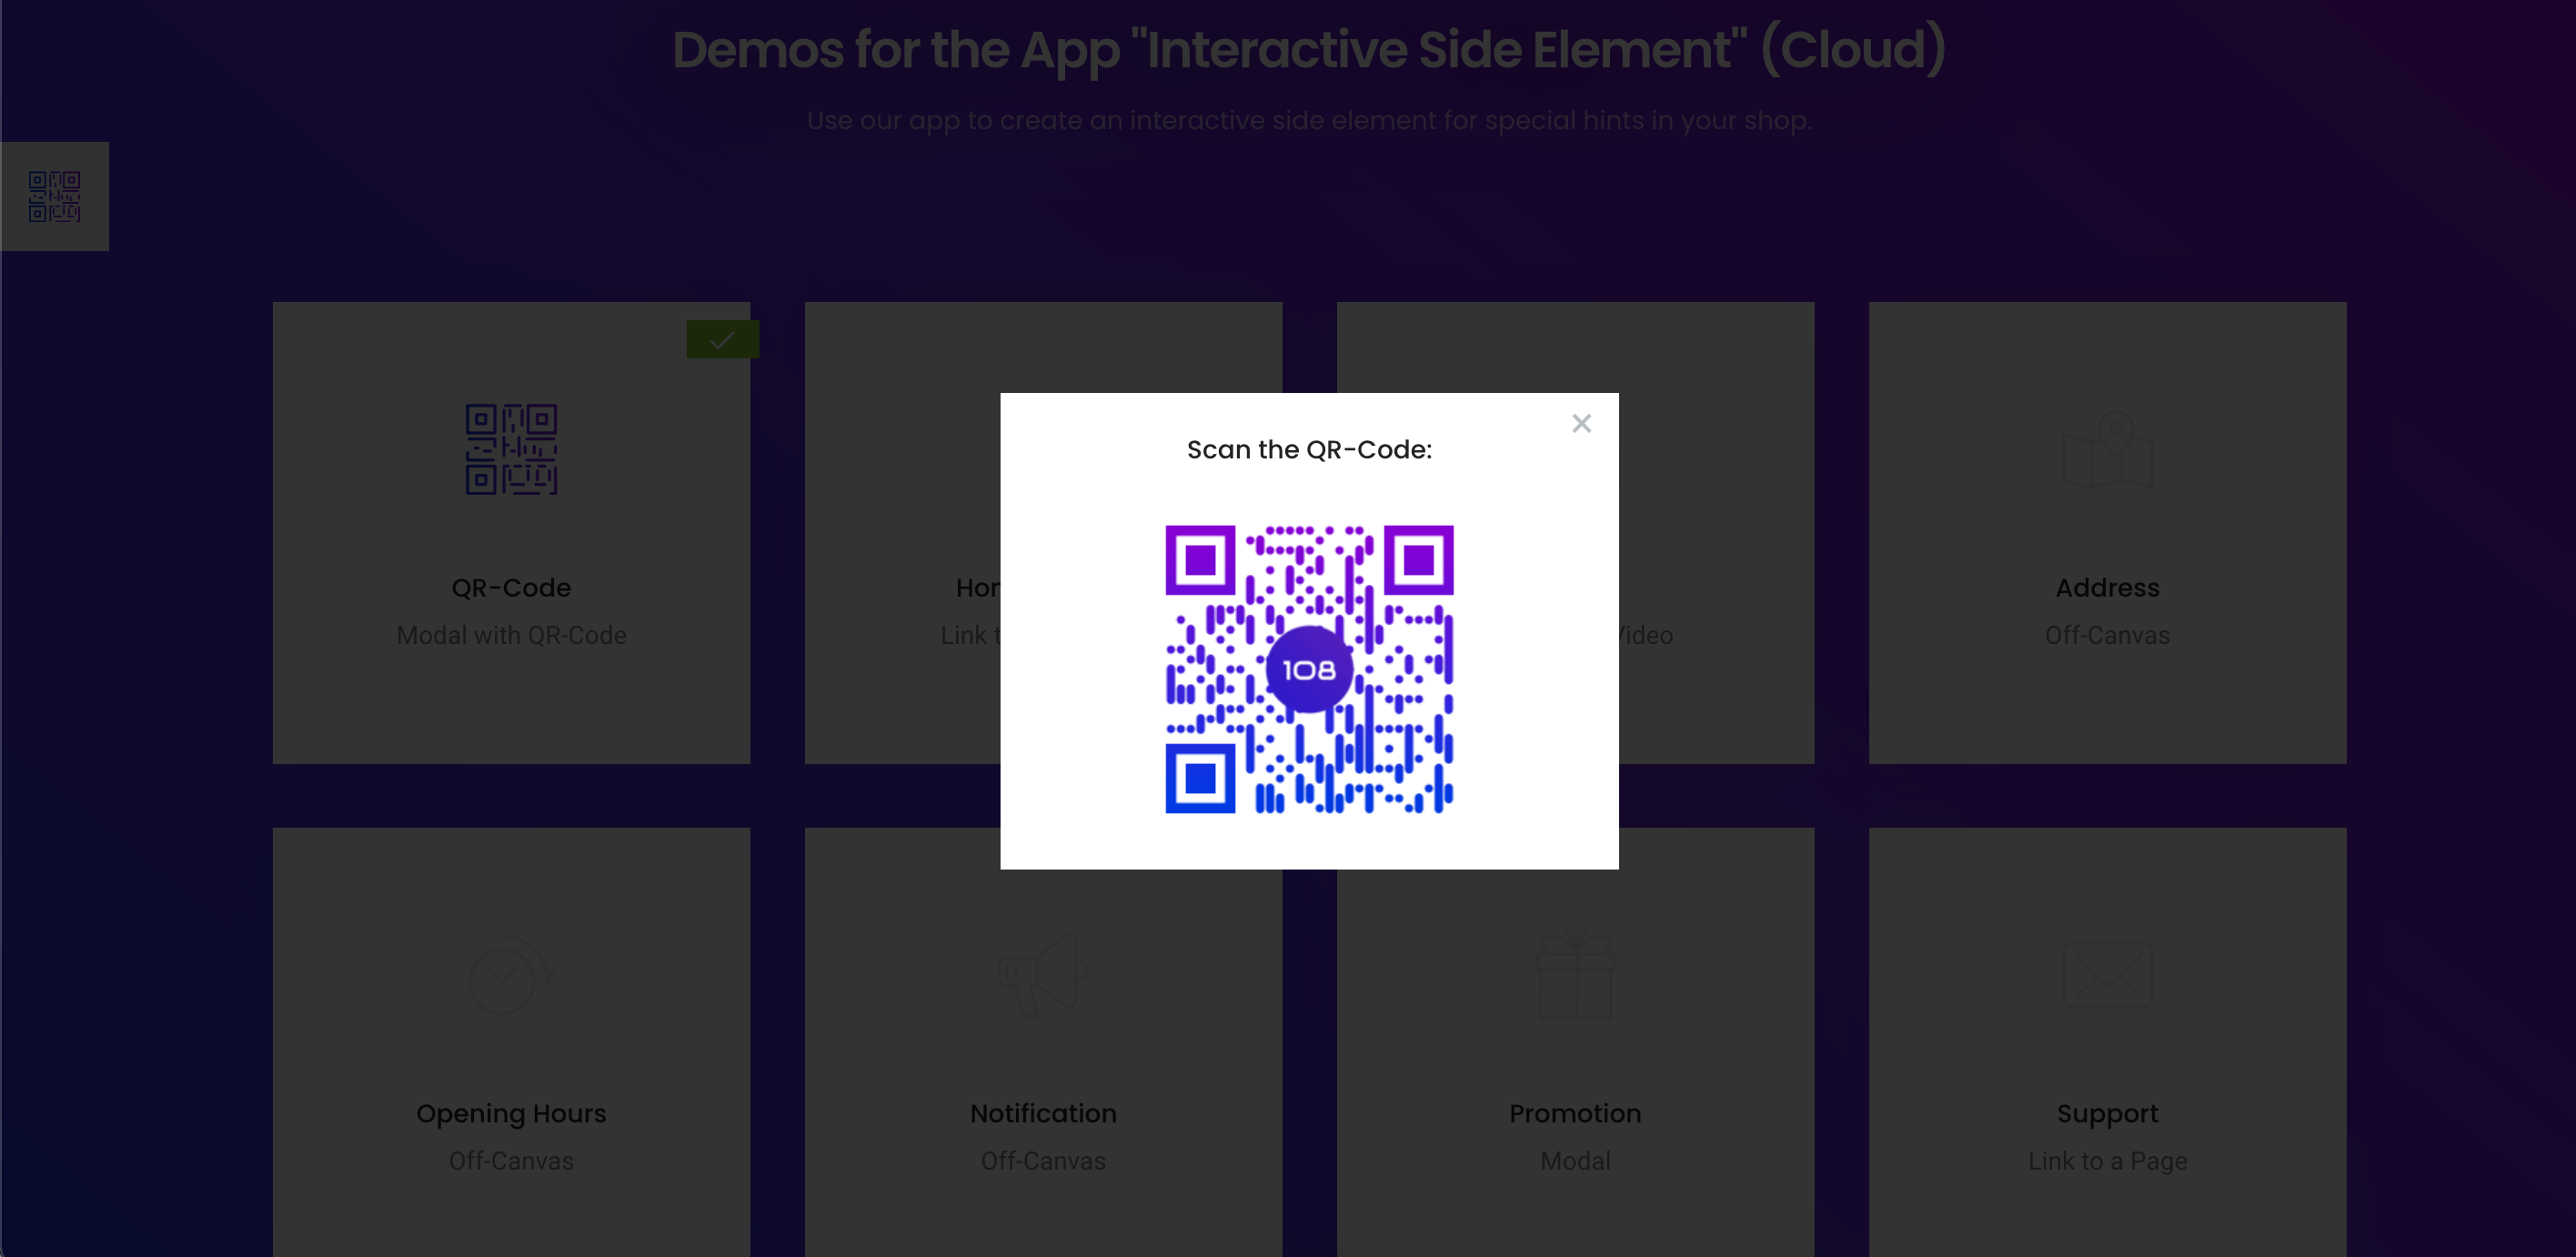This screenshot has width=2576, height=1257.
Task: Click the green checkmark badge on QR-Code card
Action: click(722, 340)
